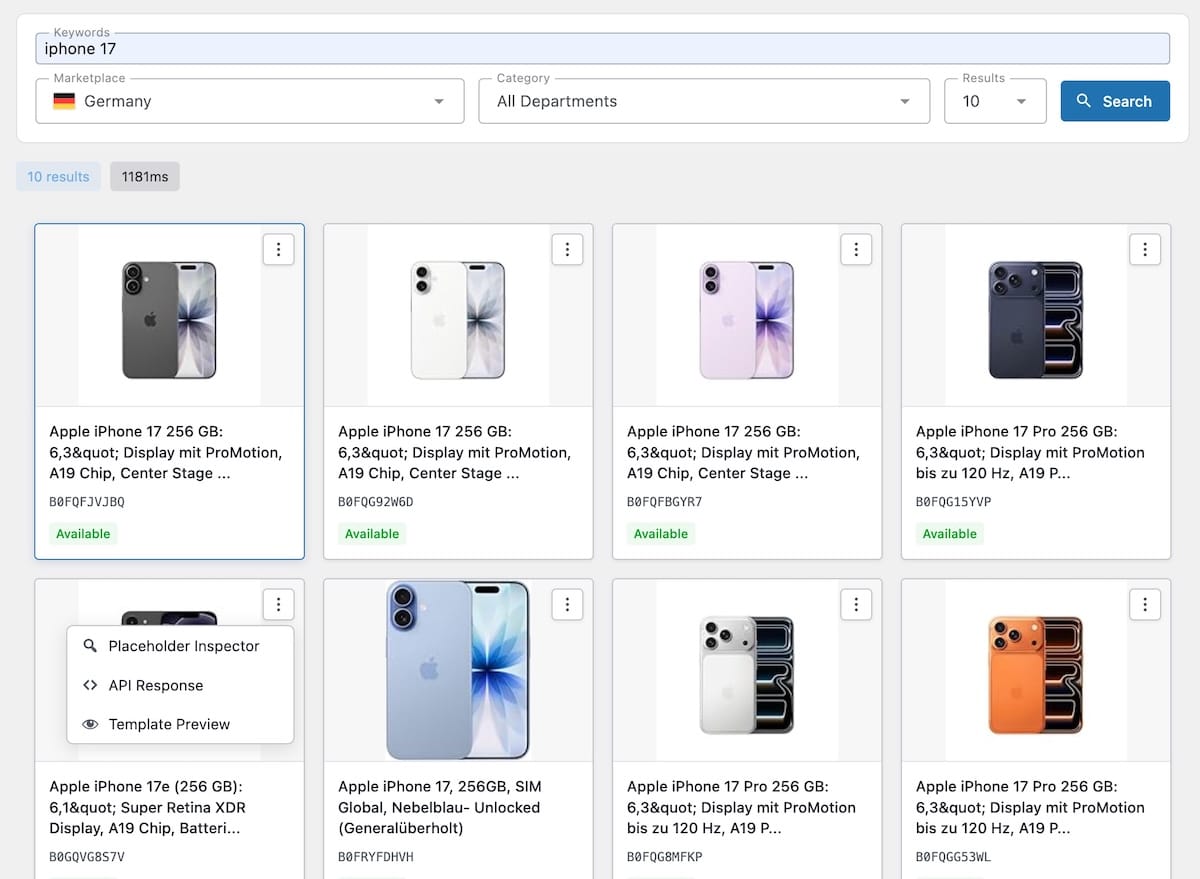Select the orange iPhone 17 Pro thumbnail
Image resolution: width=1200 pixels, height=879 pixels.
[1035, 675]
